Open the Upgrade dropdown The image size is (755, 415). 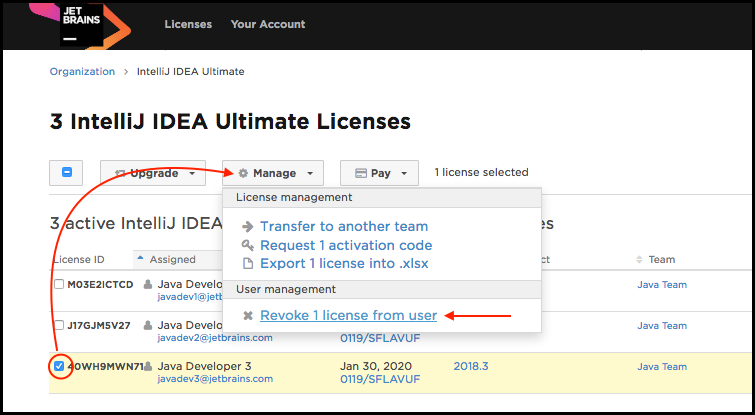(x=153, y=173)
